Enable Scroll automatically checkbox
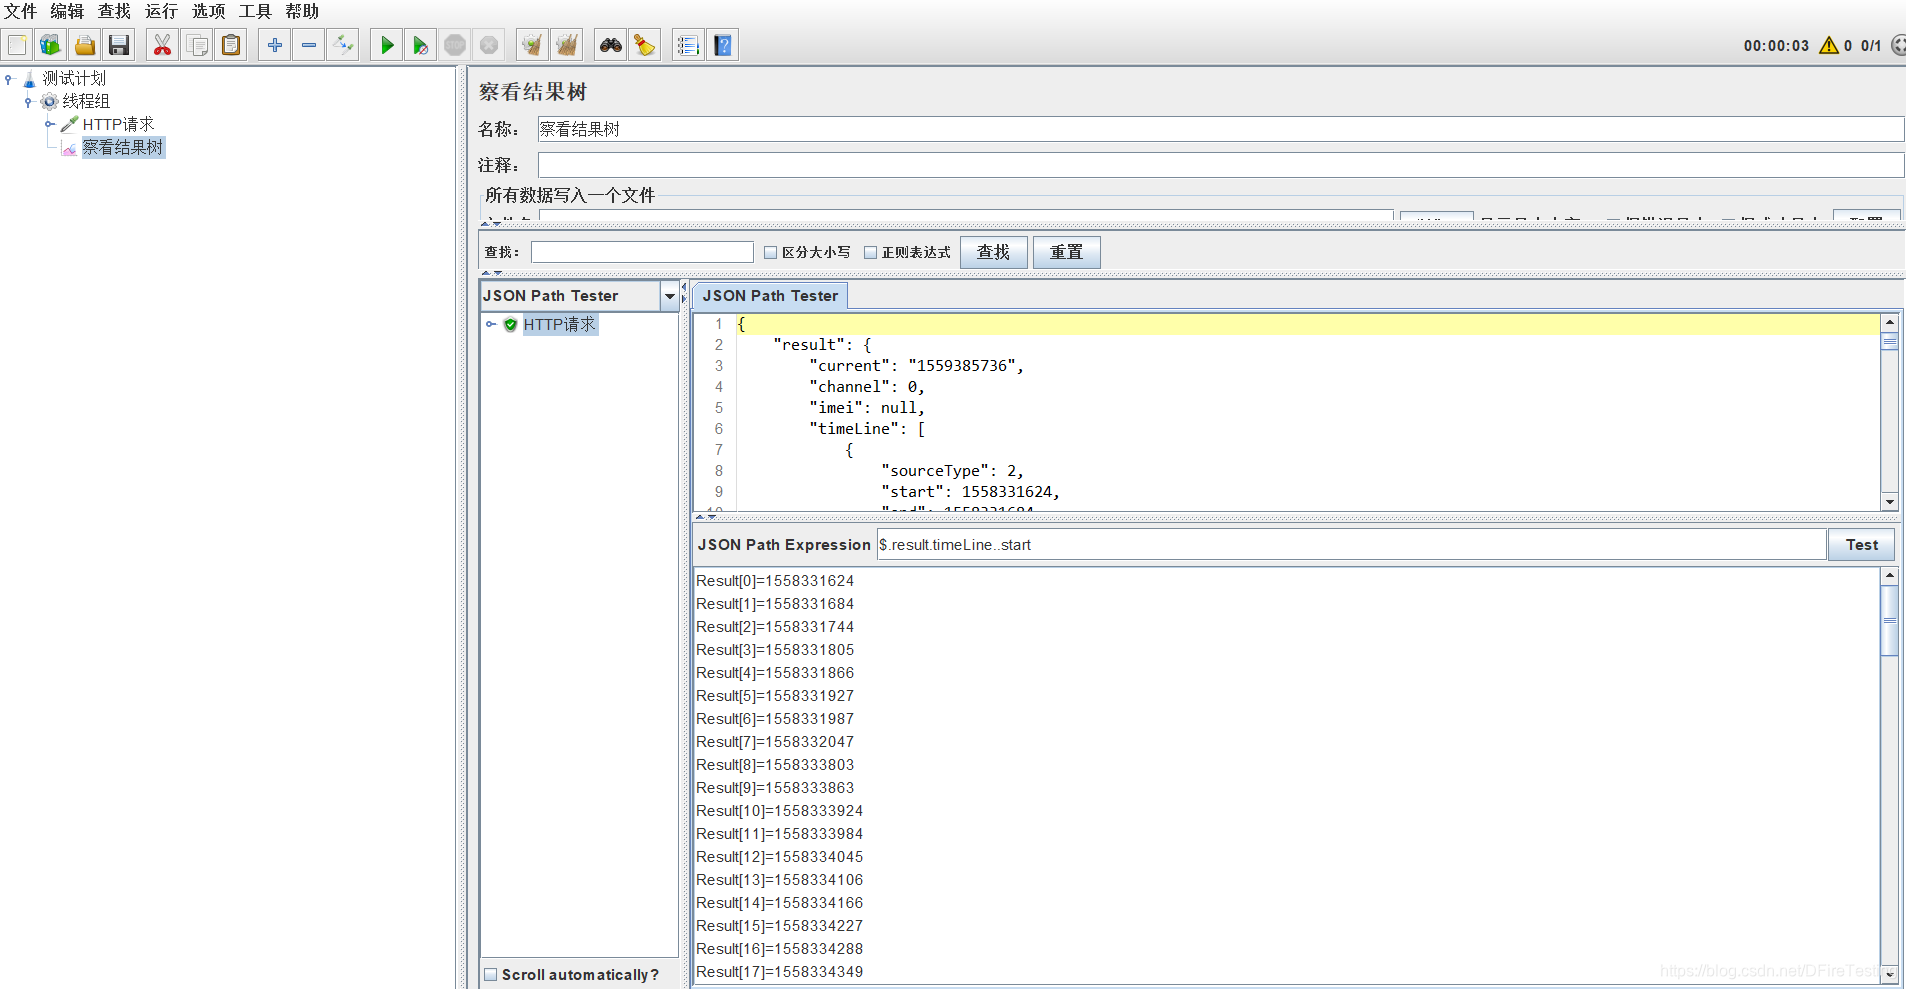The width and height of the screenshot is (1906, 989). coord(490,974)
